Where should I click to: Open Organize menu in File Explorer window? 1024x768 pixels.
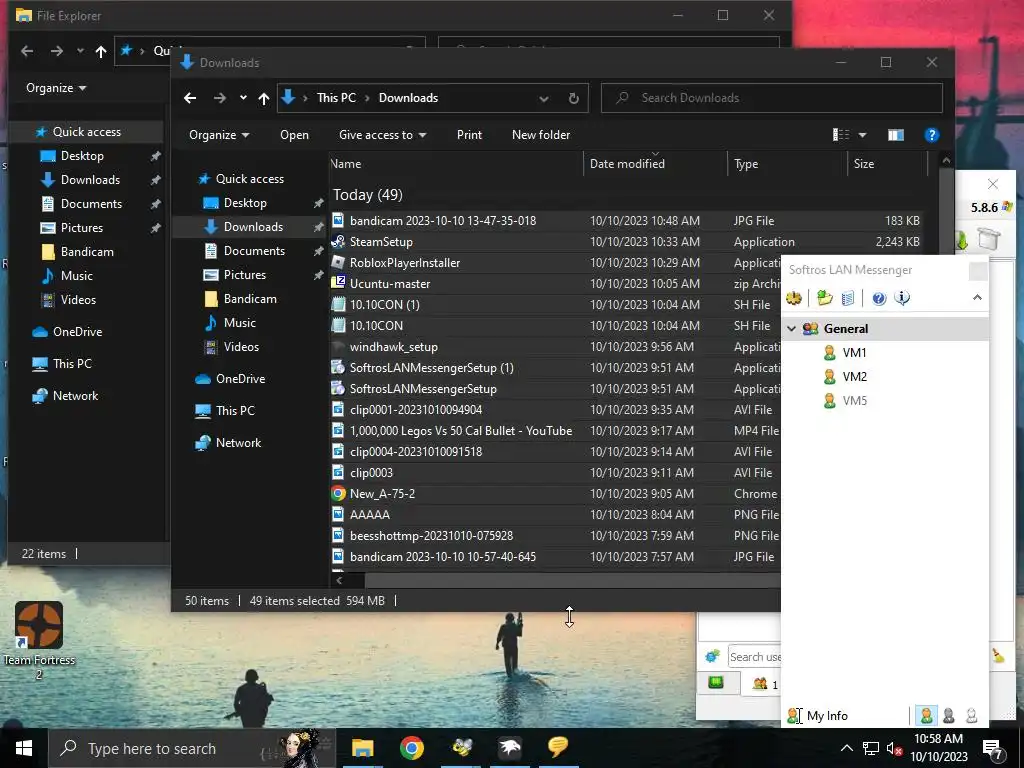56,88
